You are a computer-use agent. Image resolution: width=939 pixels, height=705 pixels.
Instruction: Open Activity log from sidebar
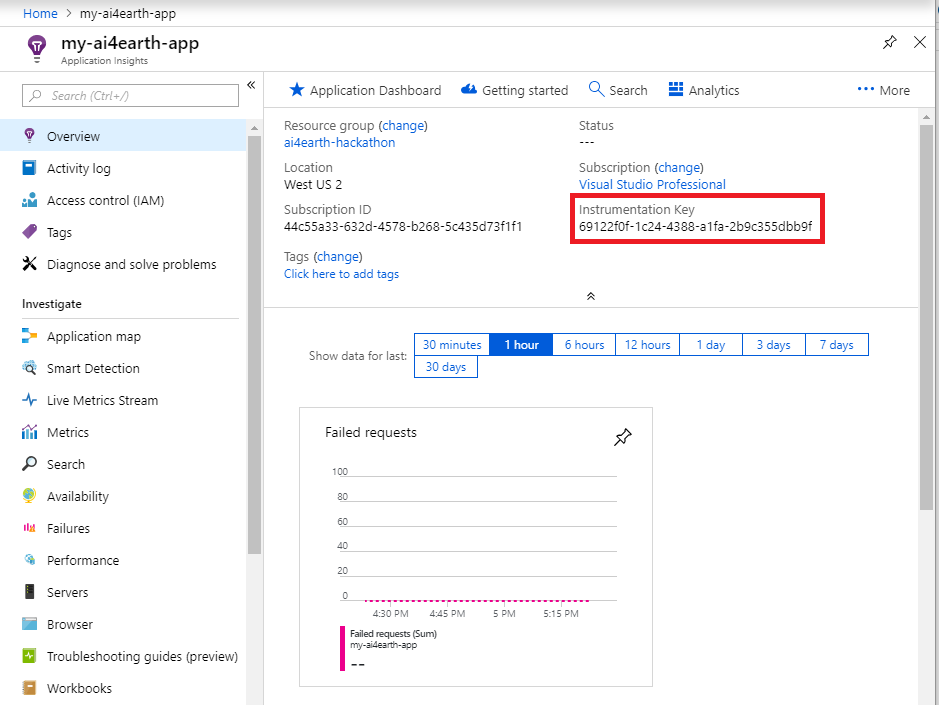pyautogui.click(x=123, y=168)
